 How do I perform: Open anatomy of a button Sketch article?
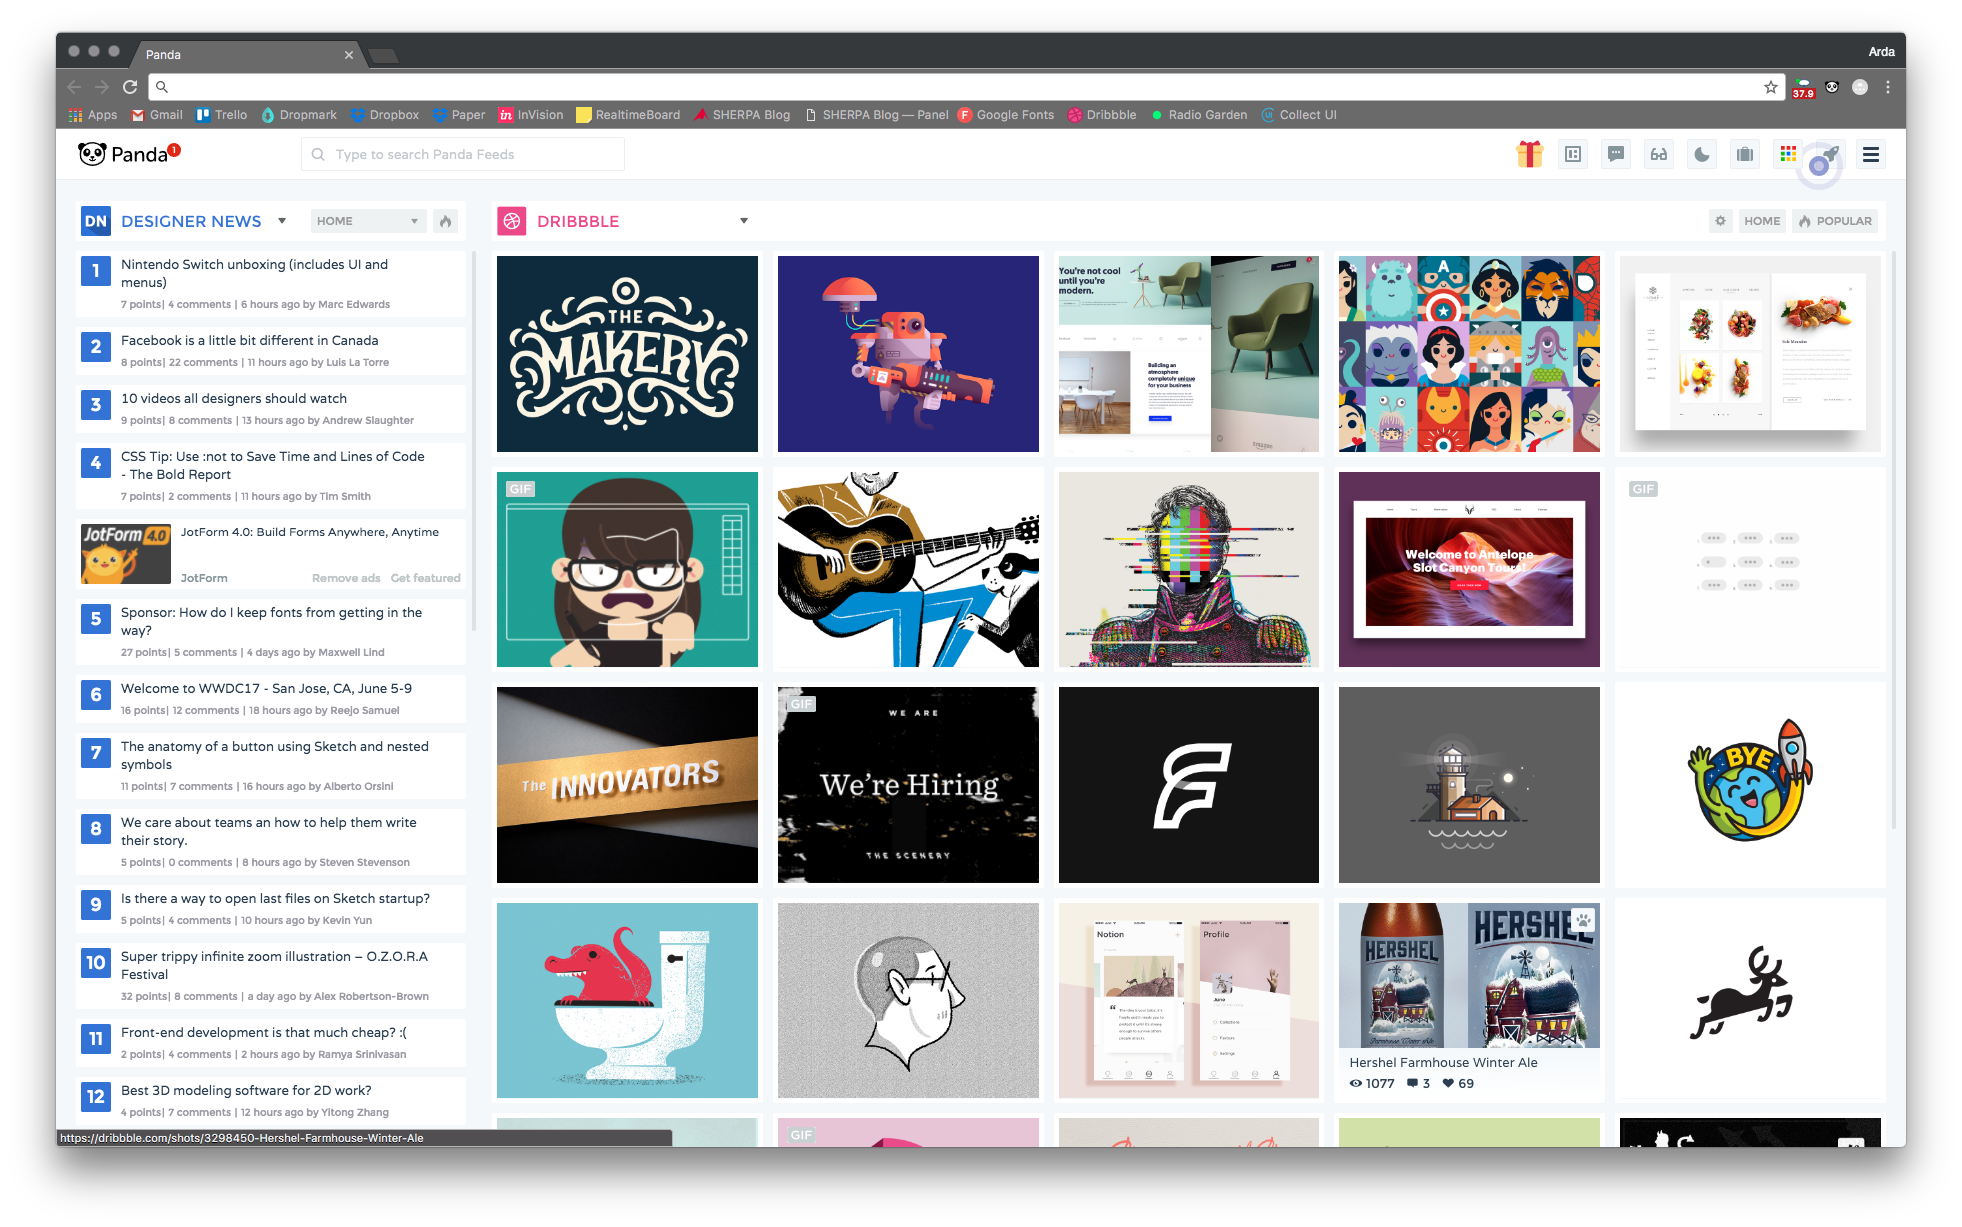[x=275, y=755]
